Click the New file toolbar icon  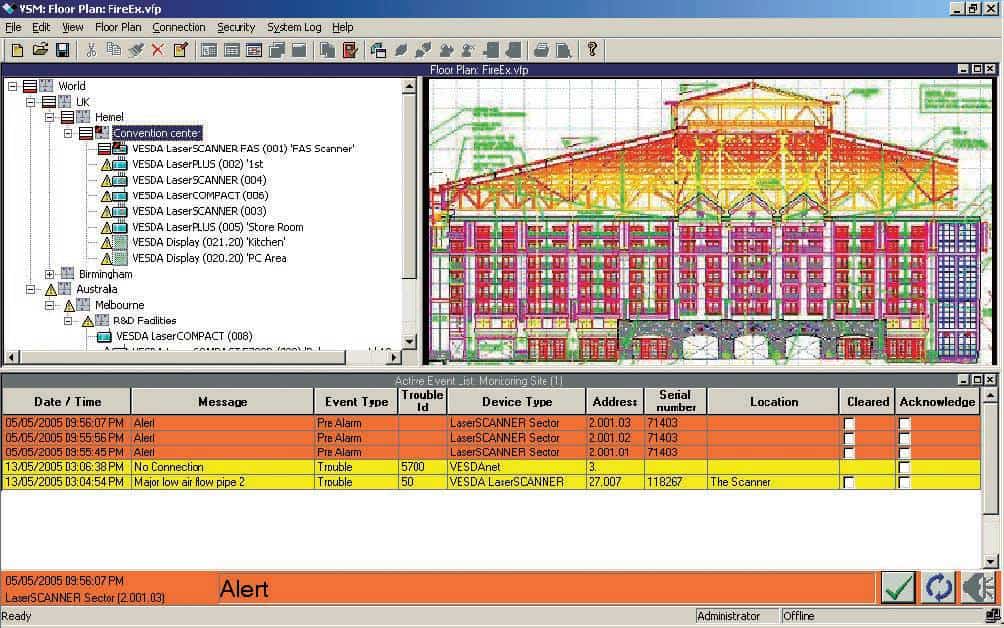[17, 50]
